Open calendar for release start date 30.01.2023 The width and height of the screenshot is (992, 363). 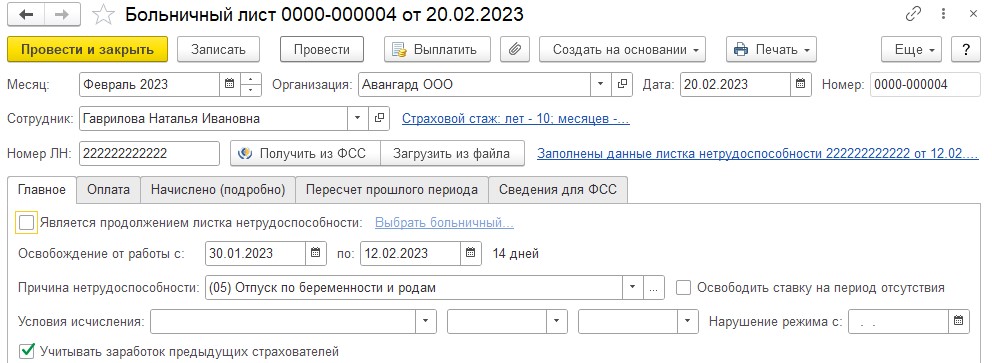pos(316,254)
